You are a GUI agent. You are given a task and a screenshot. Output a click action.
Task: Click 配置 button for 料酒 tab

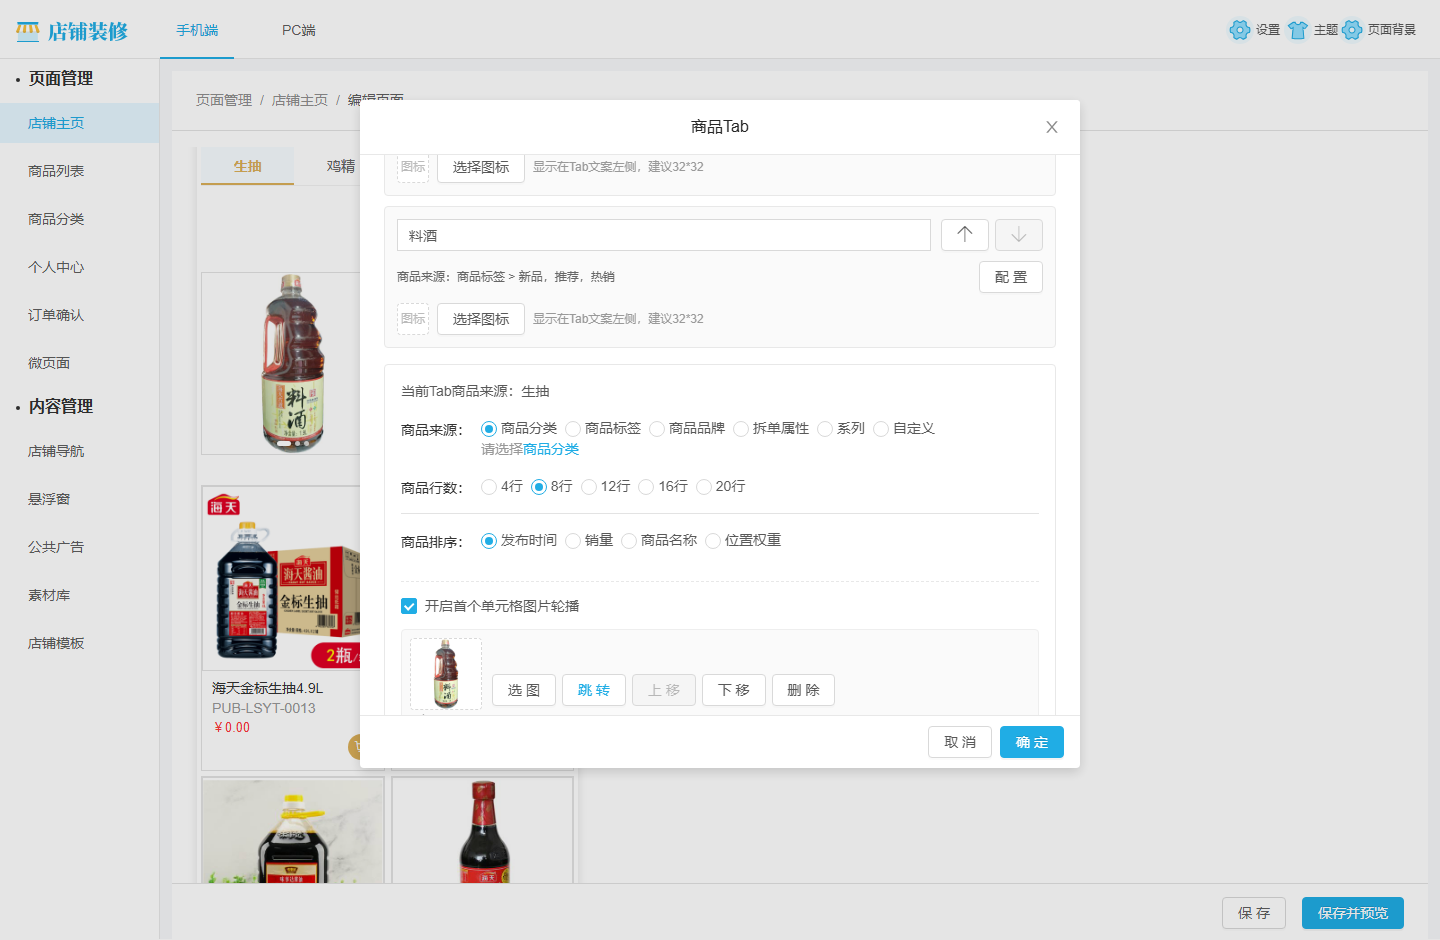tap(1011, 277)
